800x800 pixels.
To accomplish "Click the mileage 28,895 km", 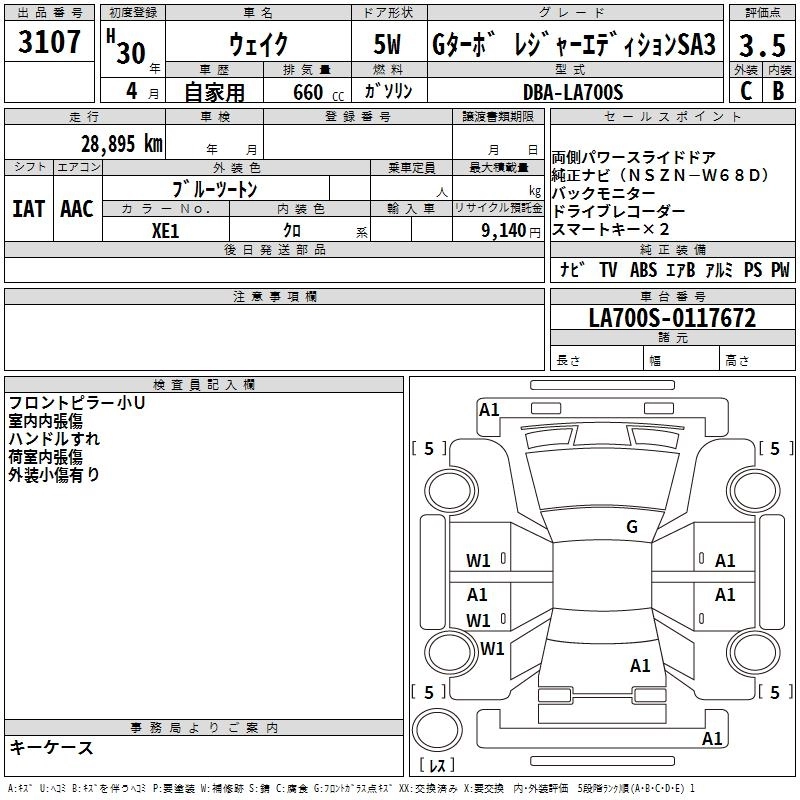I will 121,144.
